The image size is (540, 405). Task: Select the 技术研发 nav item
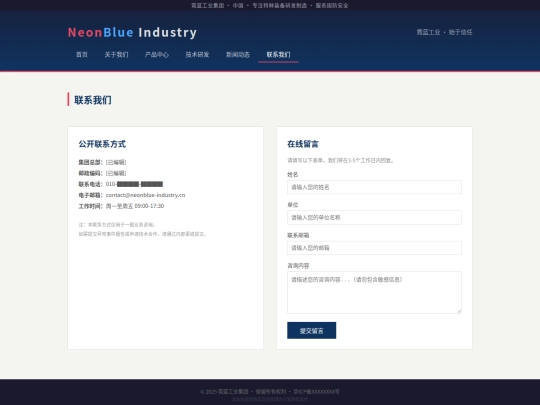tap(197, 55)
